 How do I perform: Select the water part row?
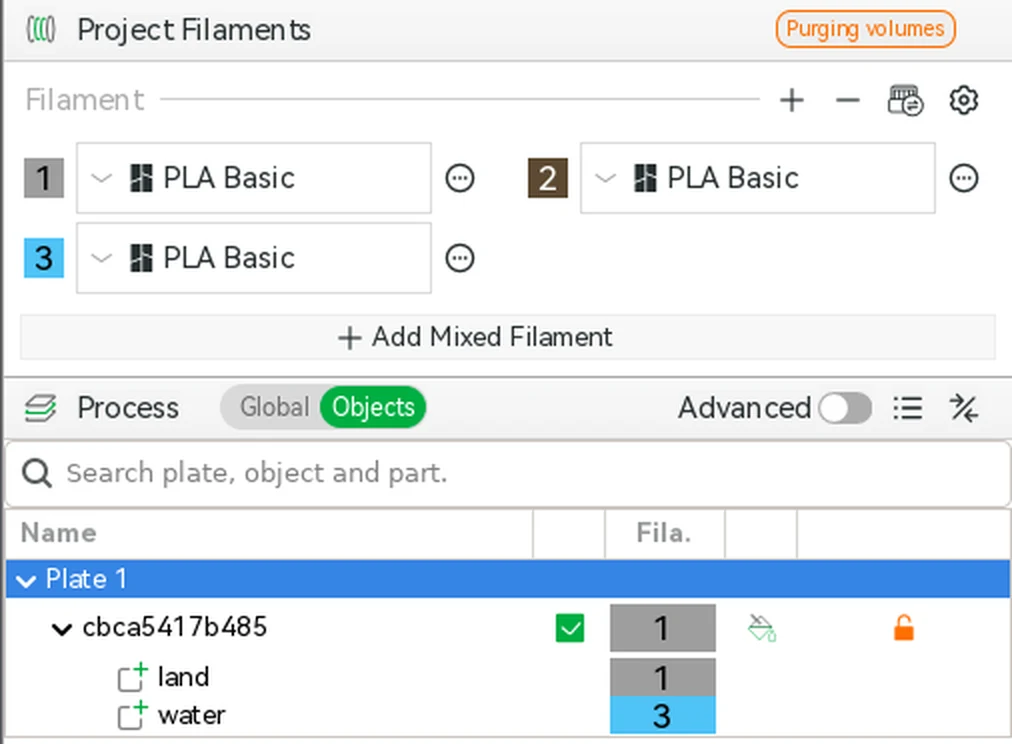click(x=192, y=716)
